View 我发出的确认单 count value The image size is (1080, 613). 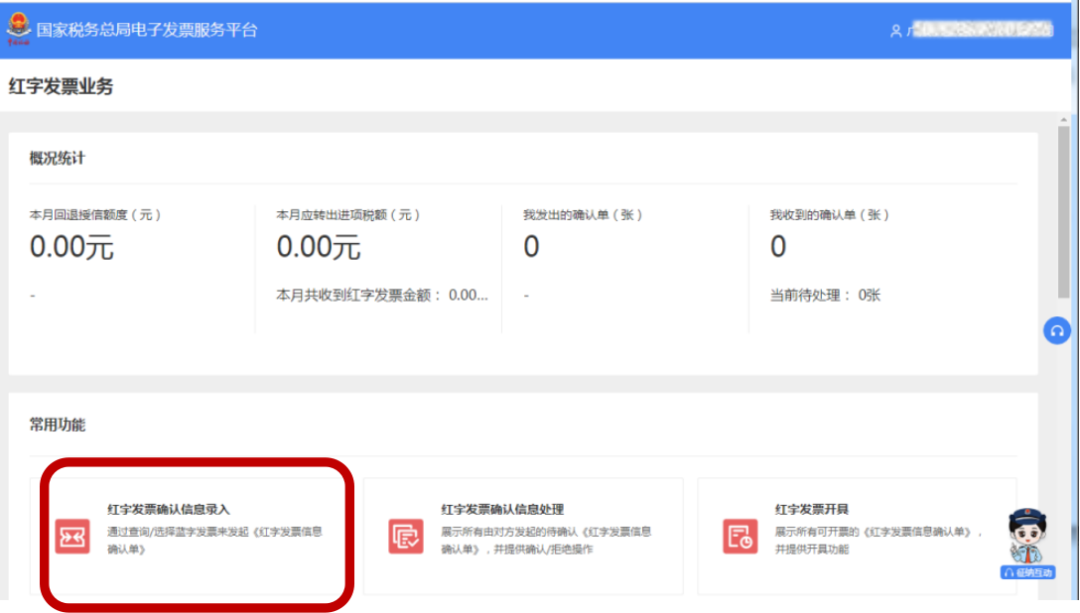pos(531,247)
